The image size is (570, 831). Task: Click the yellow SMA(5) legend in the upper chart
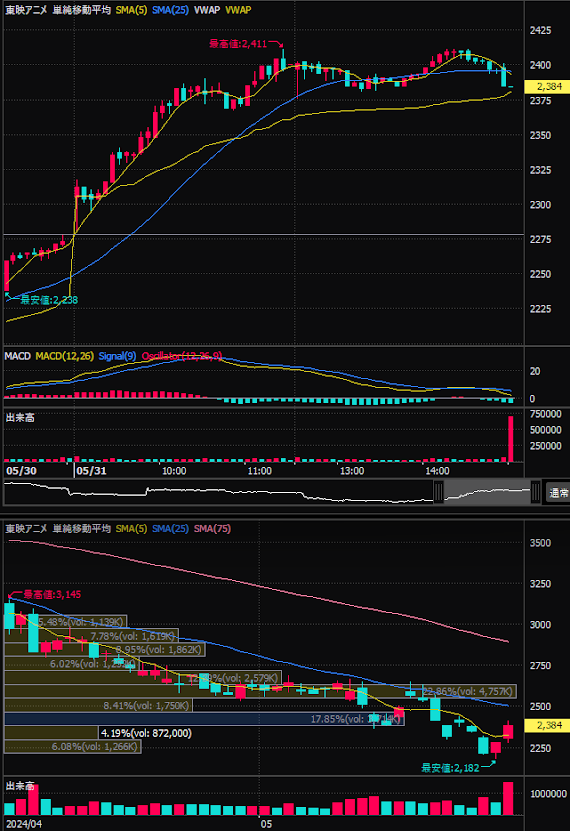(131, 10)
